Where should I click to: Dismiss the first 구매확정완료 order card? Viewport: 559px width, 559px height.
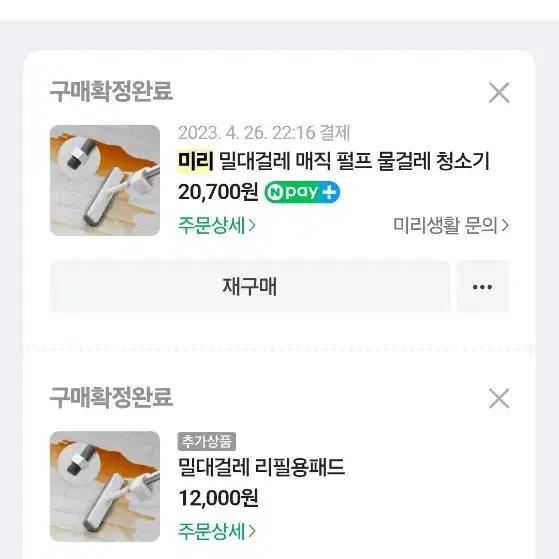pyautogui.click(x=499, y=93)
